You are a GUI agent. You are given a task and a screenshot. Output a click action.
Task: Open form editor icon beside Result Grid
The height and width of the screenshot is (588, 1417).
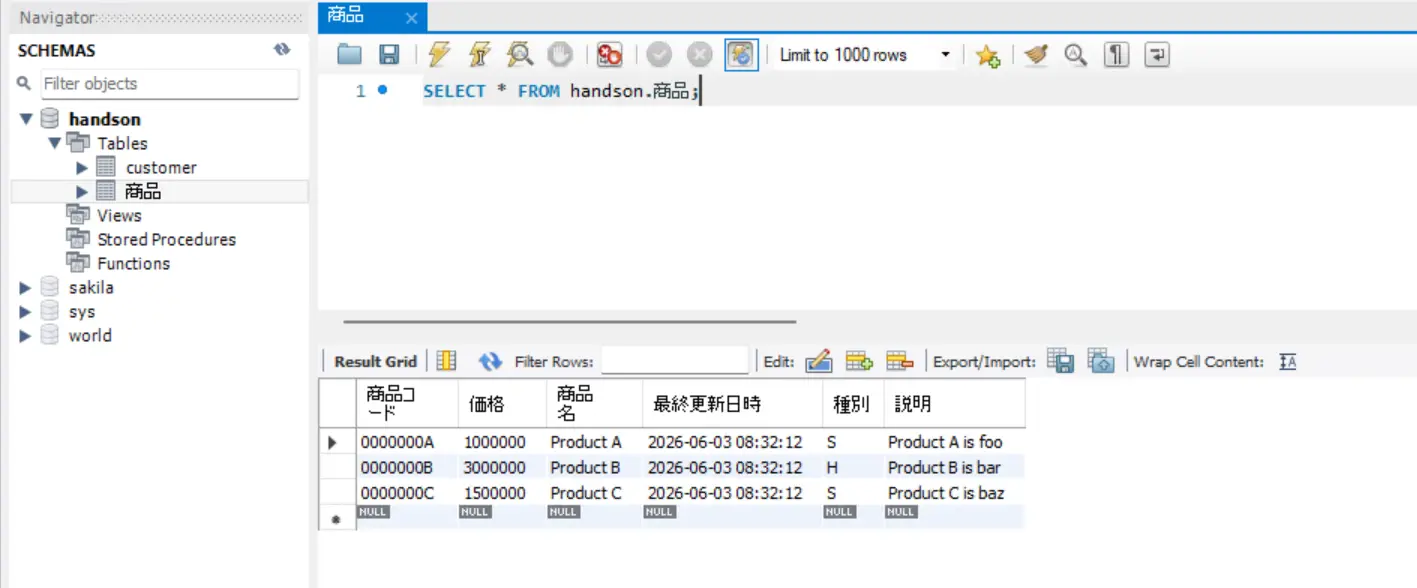[x=446, y=361]
